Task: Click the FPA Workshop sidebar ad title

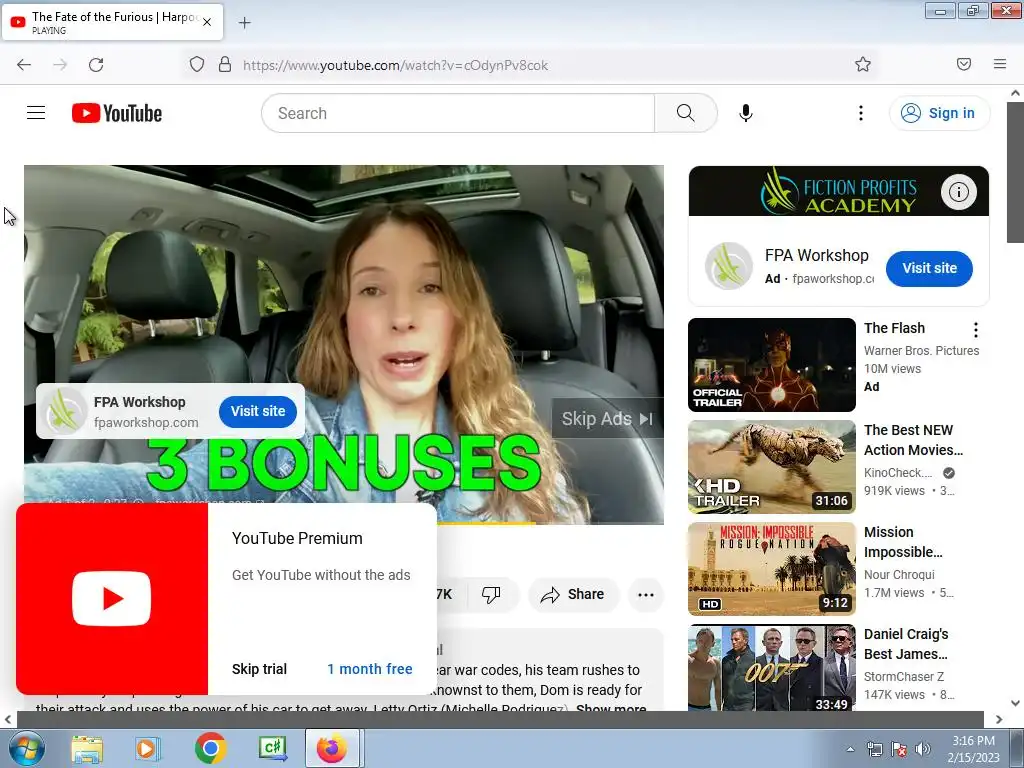Action: 816,255
